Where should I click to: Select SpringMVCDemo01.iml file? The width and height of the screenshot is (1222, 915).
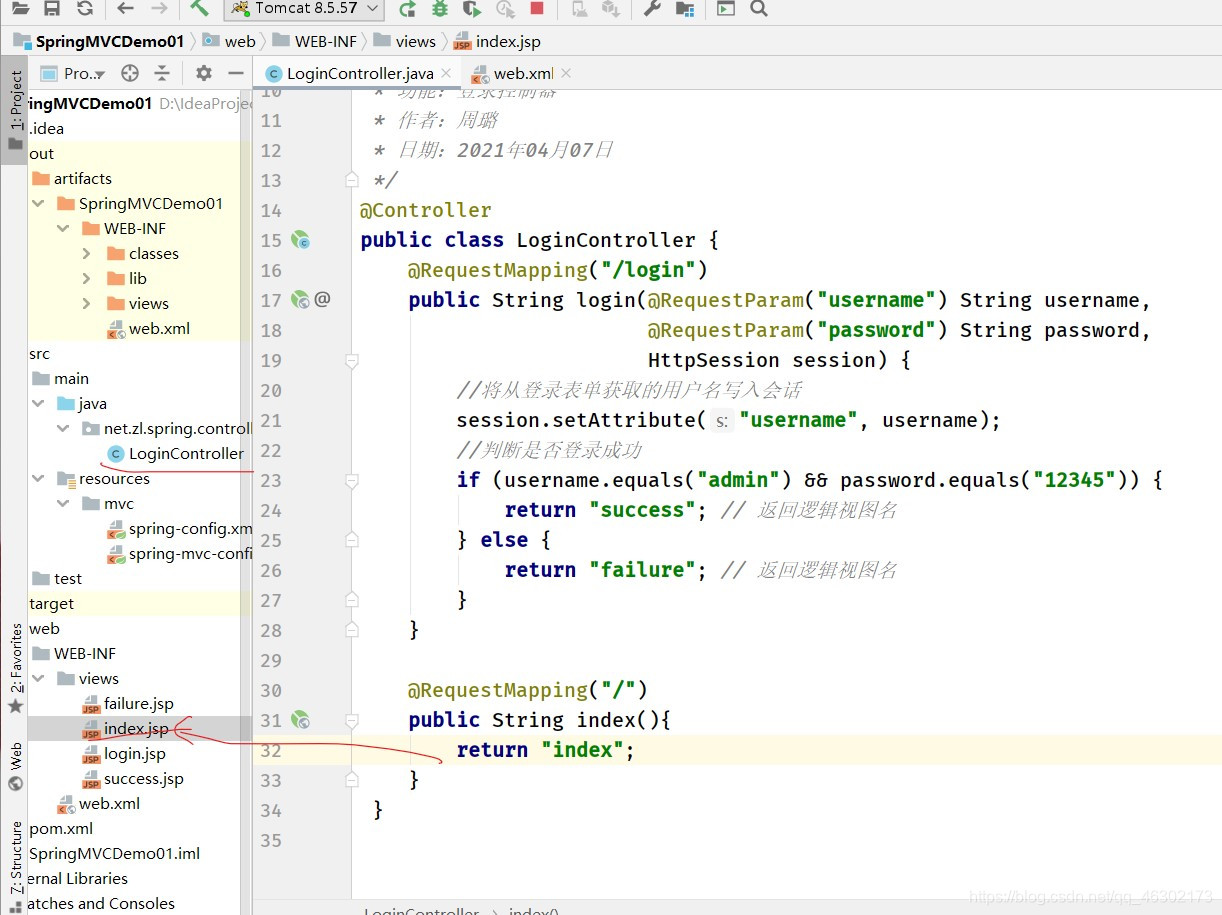click(114, 853)
